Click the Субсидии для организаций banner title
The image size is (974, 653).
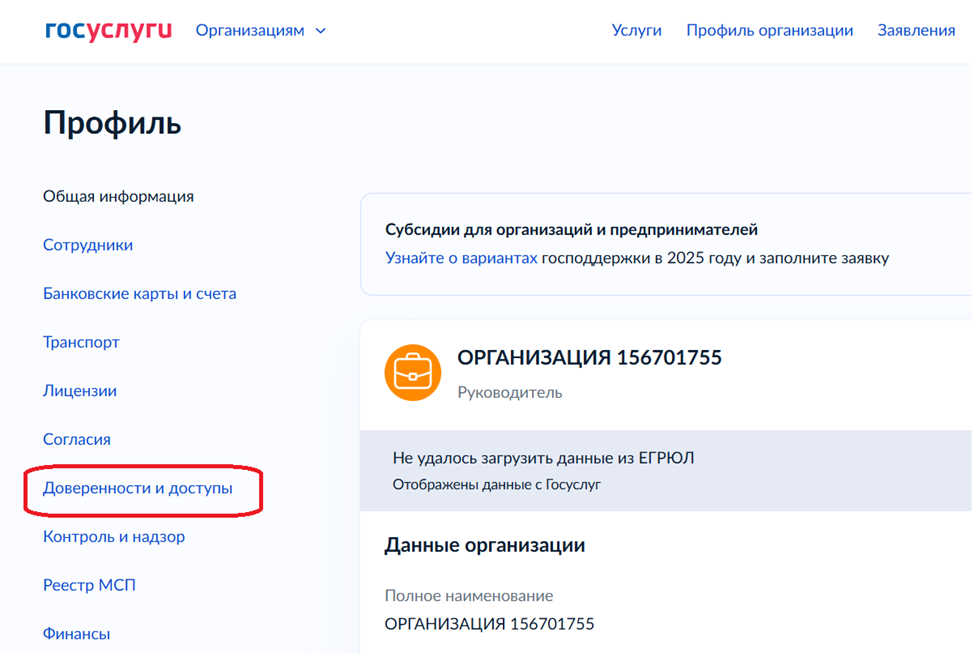click(x=571, y=230)
